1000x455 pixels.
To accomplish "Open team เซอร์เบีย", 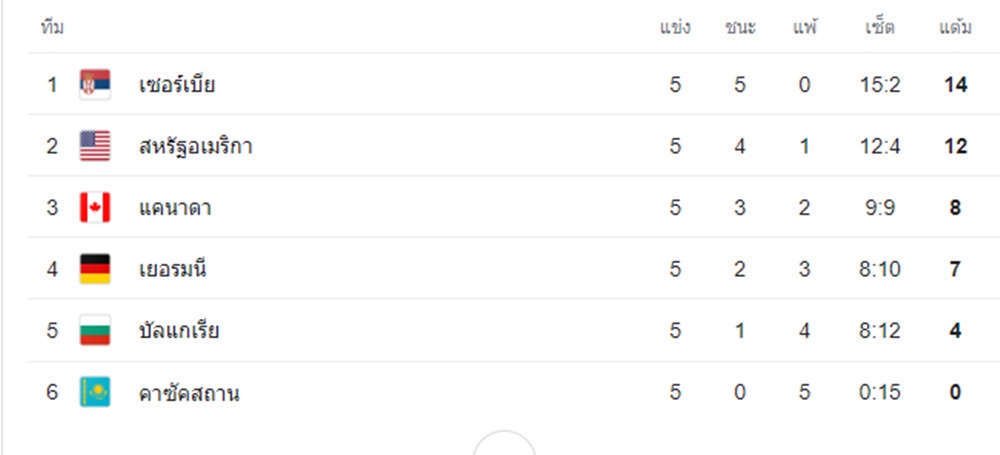I will coord(177,85).
